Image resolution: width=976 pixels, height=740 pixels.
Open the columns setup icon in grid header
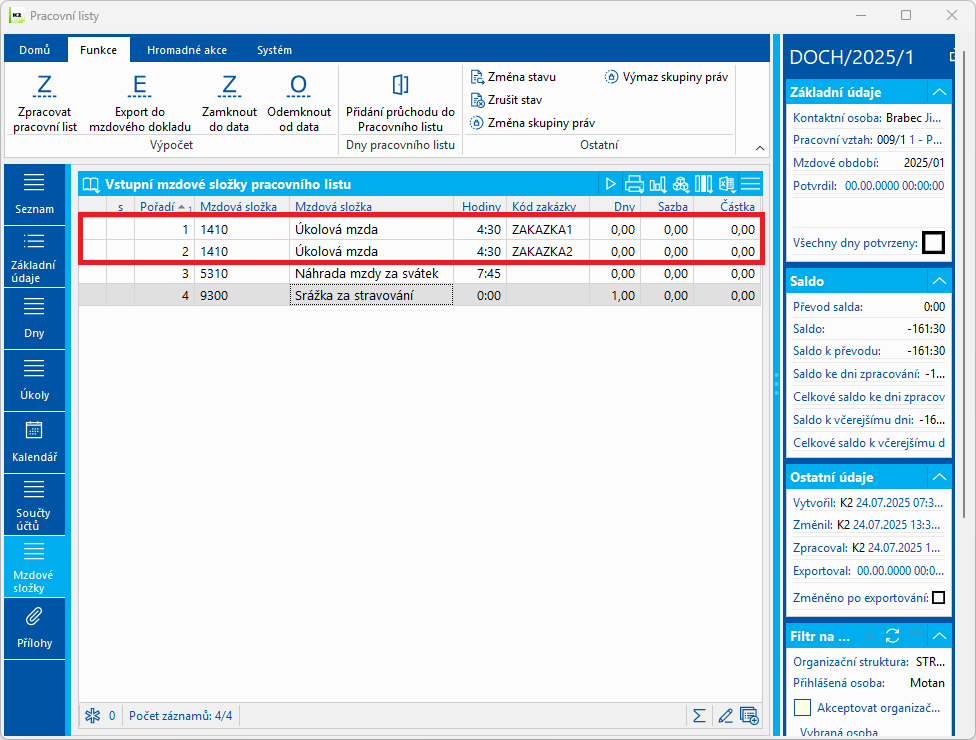pos(703,184)
